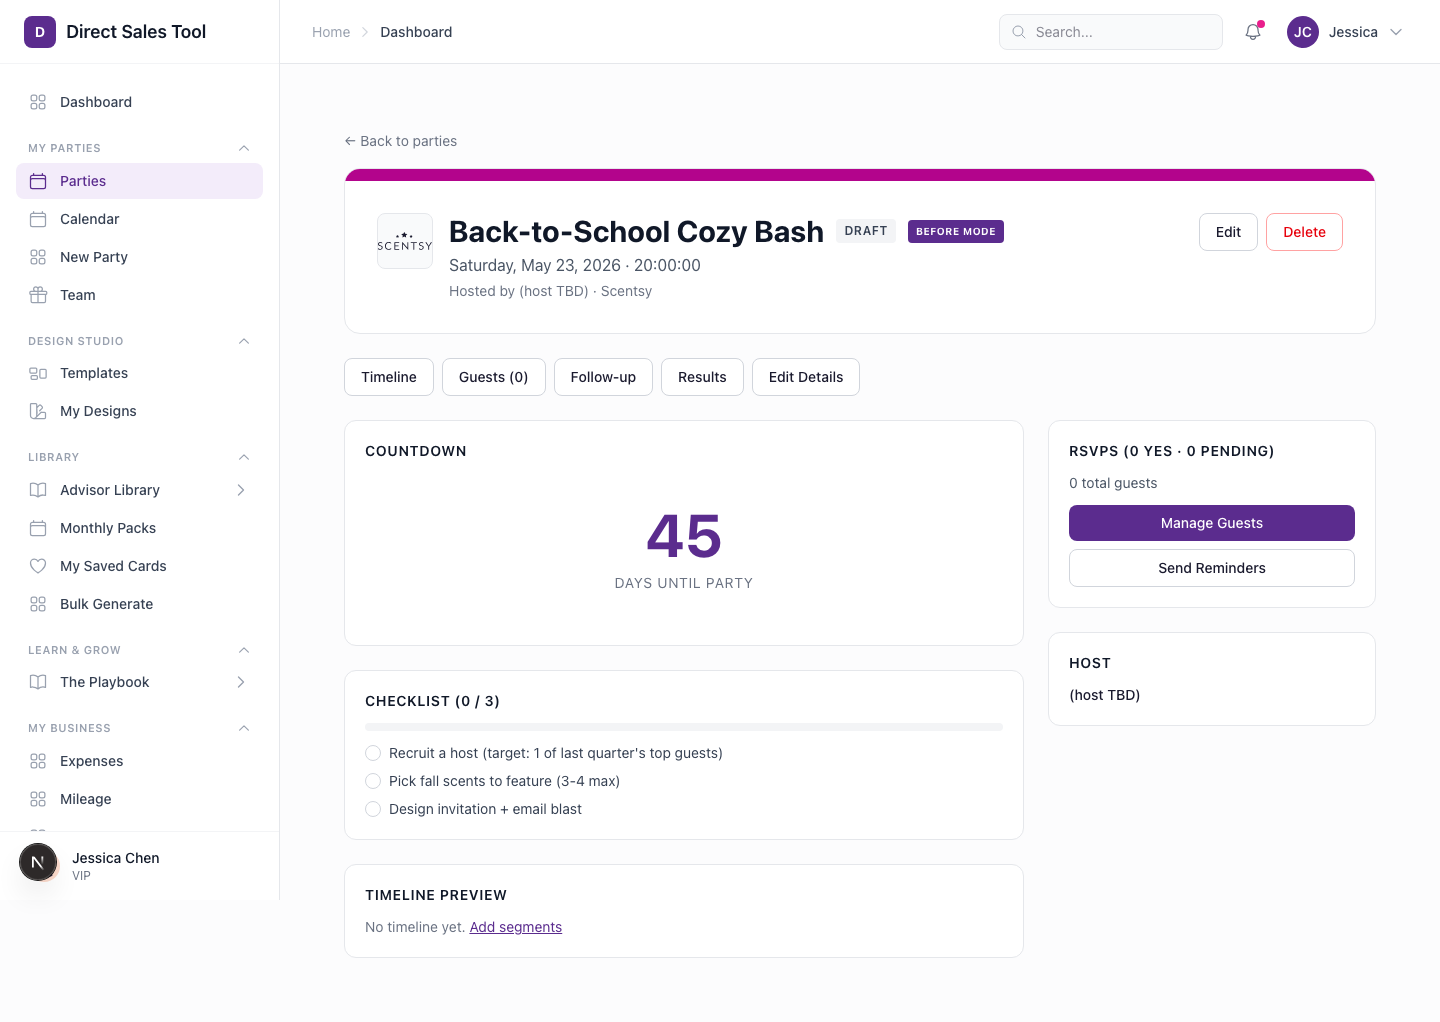
Task: Click into the Search field
Action: [x=1120, y=32]
